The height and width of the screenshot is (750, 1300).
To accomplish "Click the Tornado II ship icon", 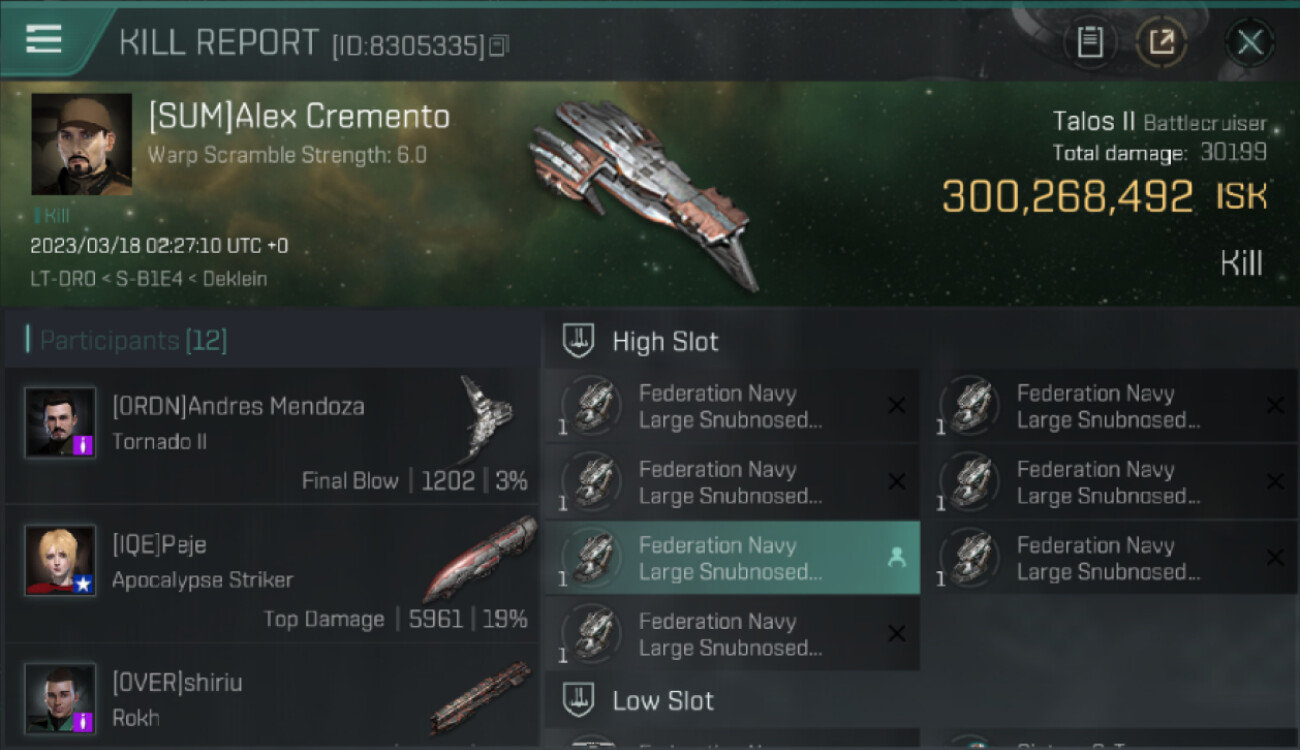I will (x=486, y=418).
